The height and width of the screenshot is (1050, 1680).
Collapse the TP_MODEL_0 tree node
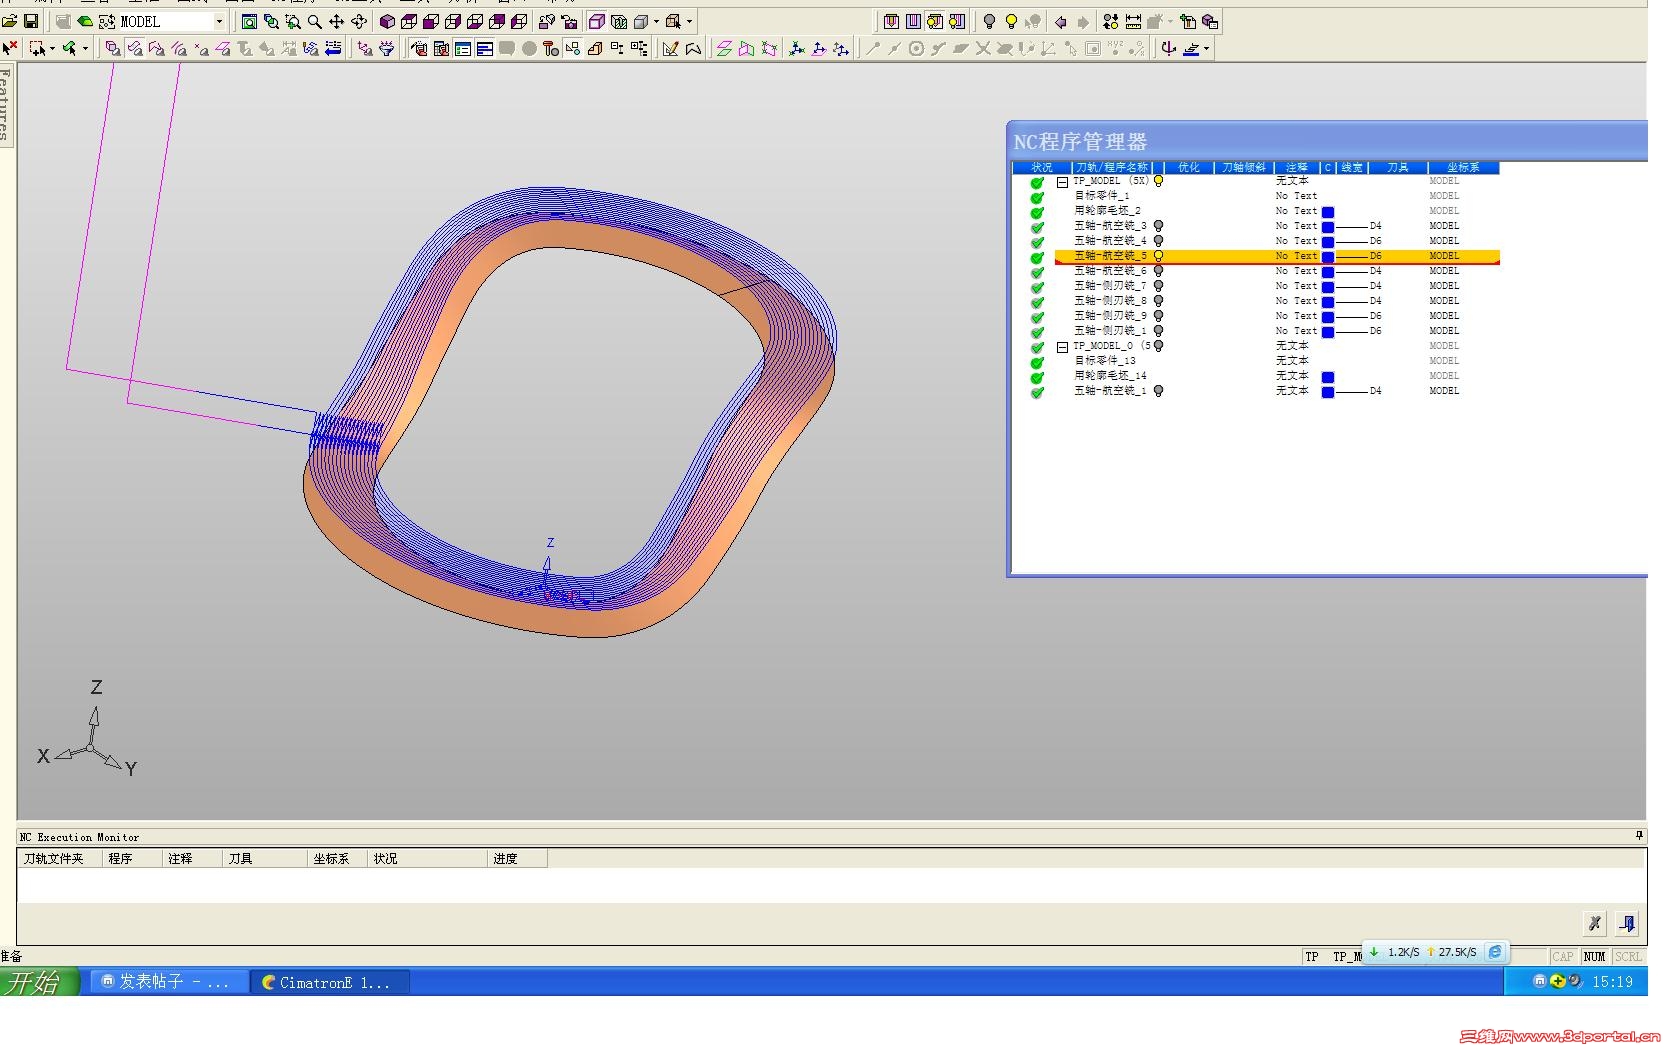pos(1062,347)
